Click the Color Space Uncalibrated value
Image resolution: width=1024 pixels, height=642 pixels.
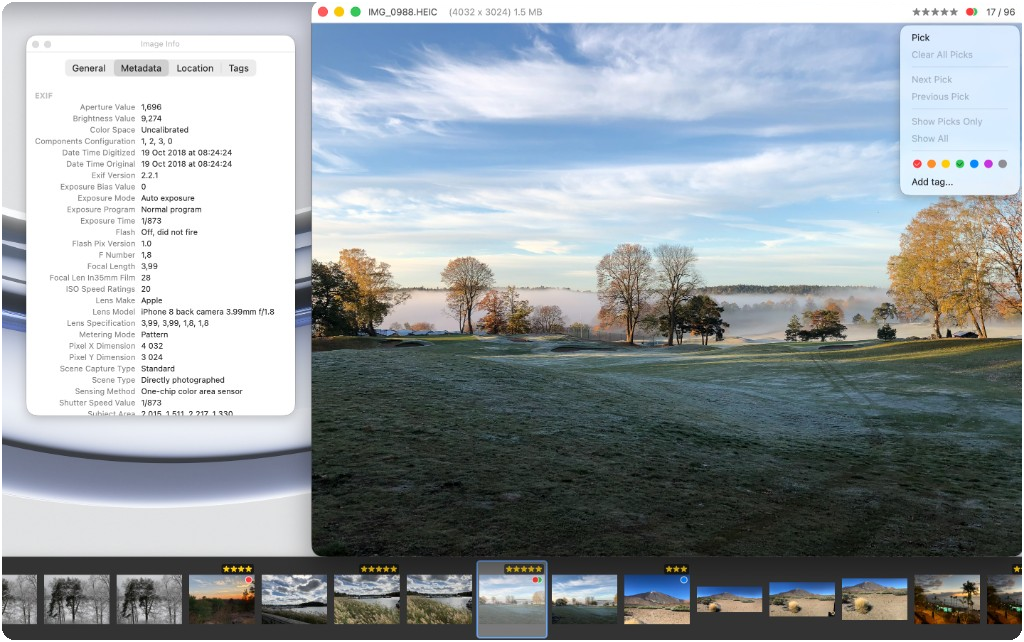click(x=165, y=130)
